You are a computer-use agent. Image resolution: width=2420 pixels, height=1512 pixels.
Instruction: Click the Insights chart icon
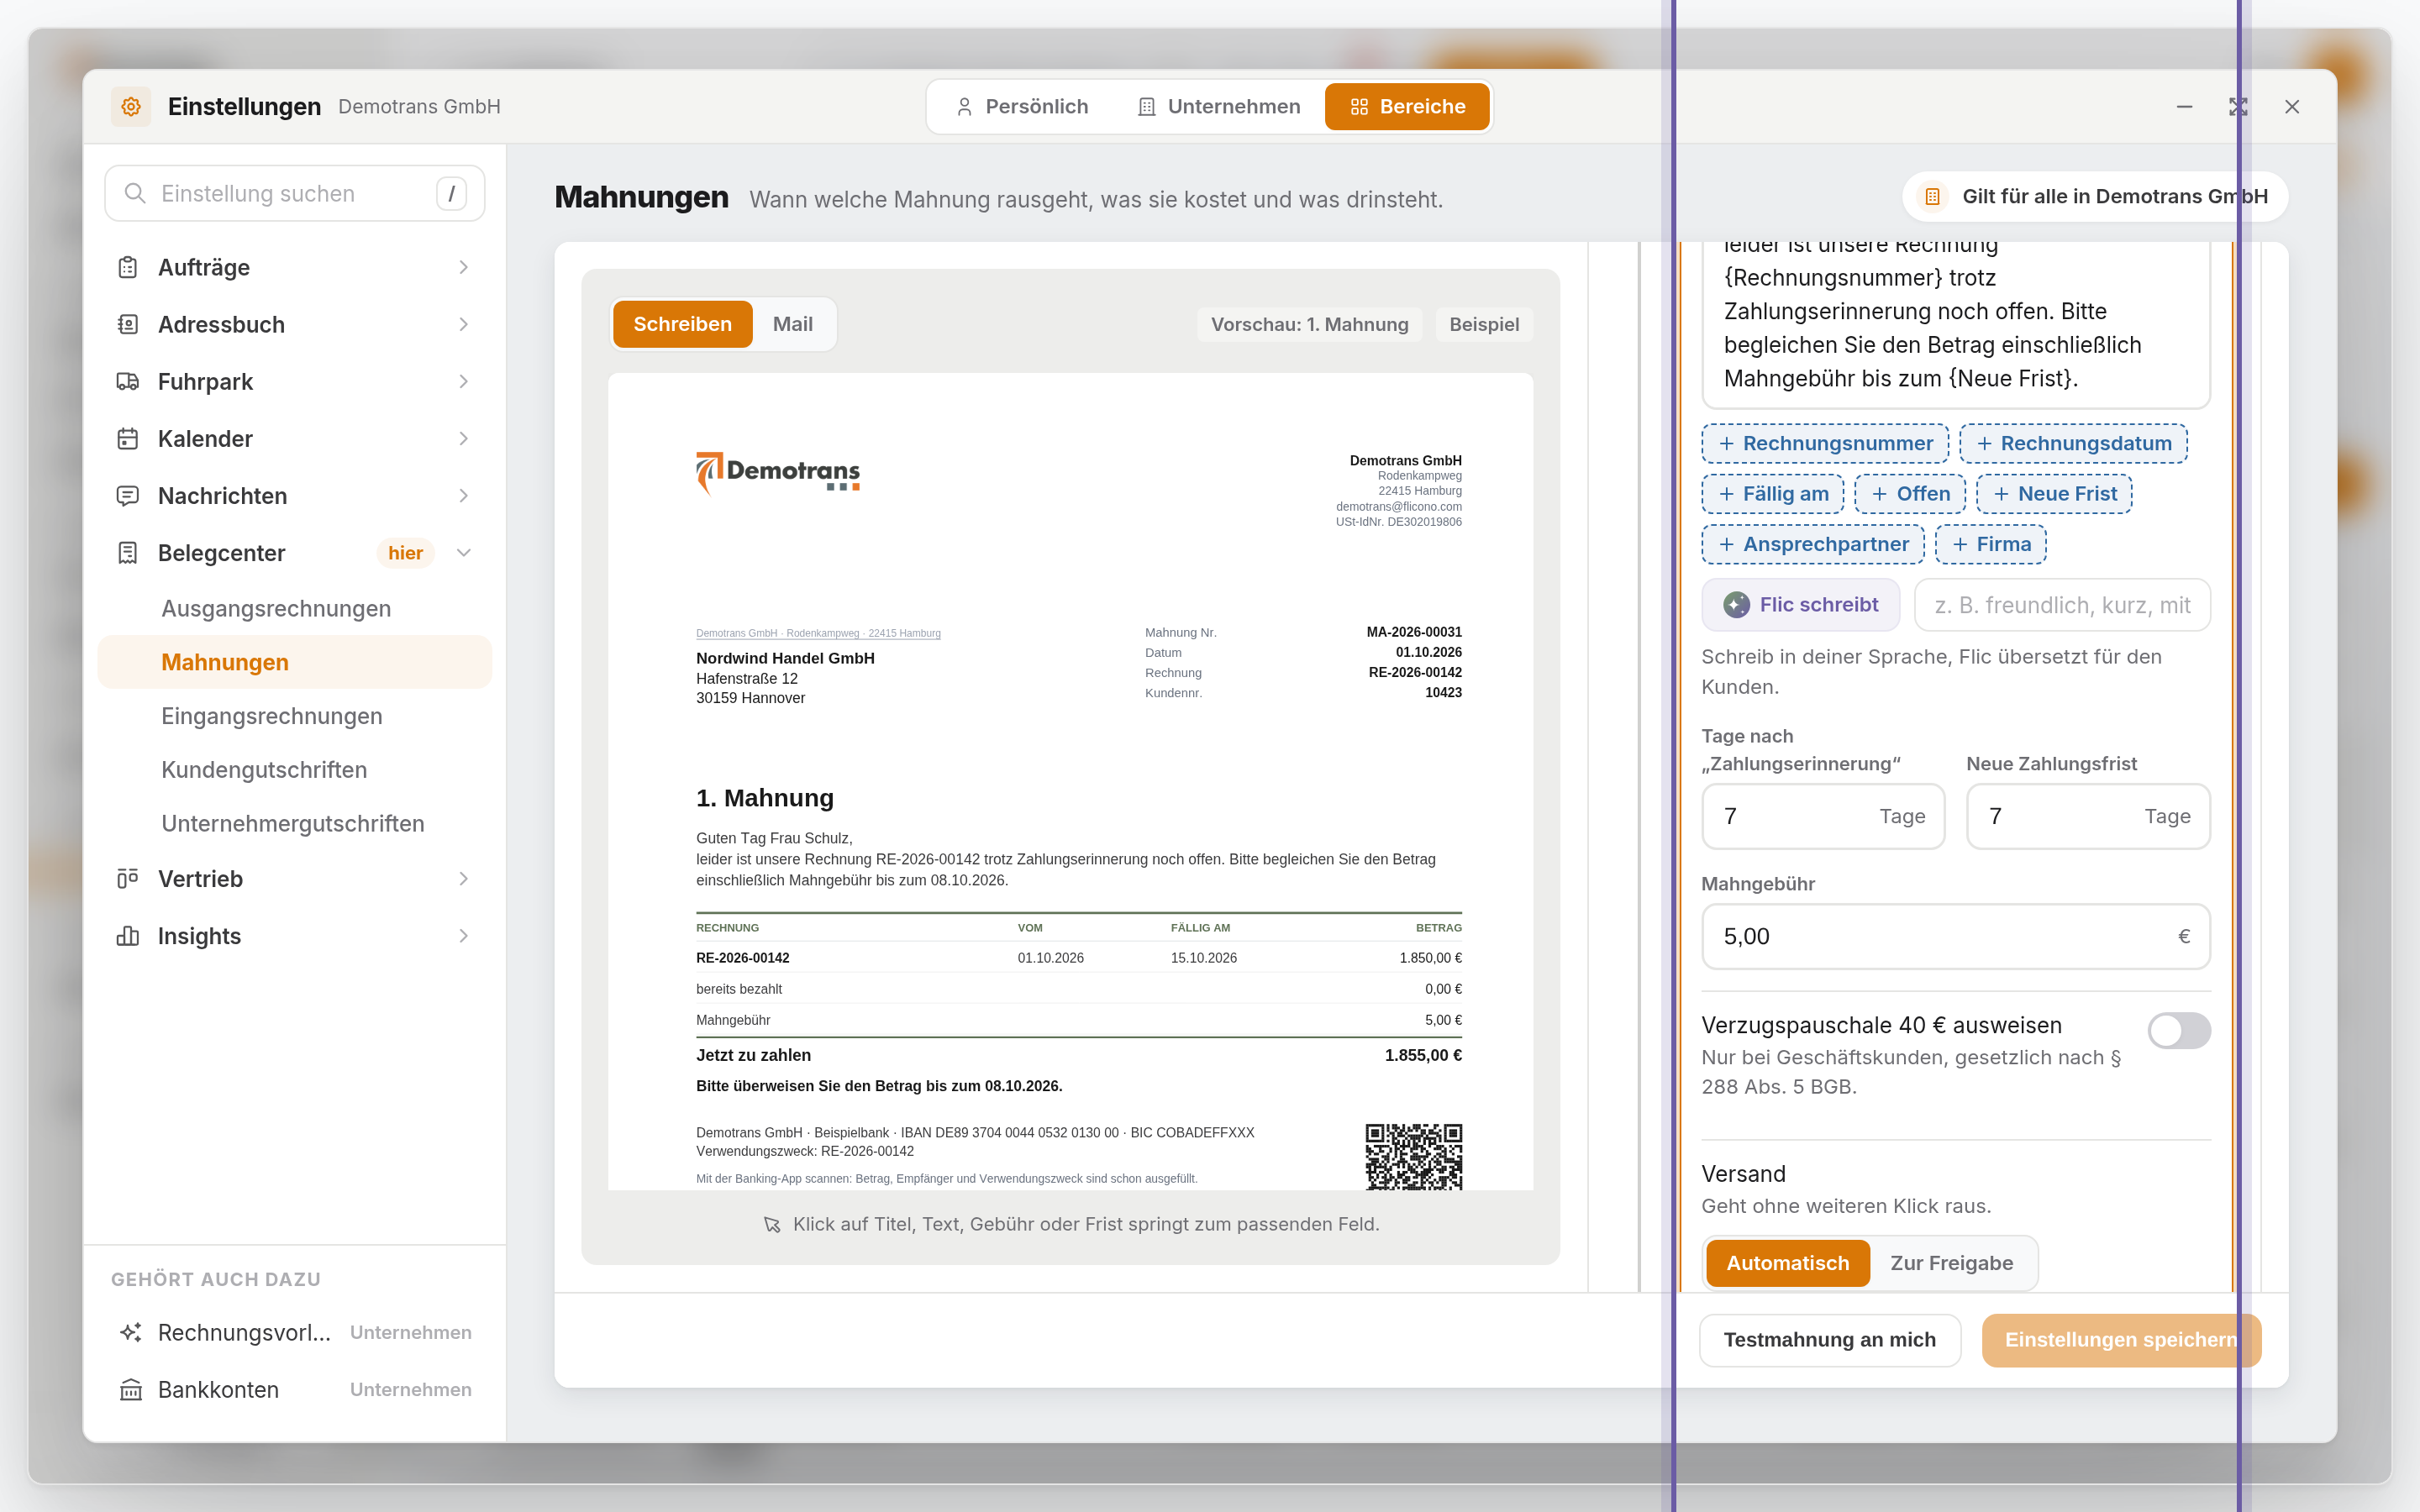click(x=128, y=935)
